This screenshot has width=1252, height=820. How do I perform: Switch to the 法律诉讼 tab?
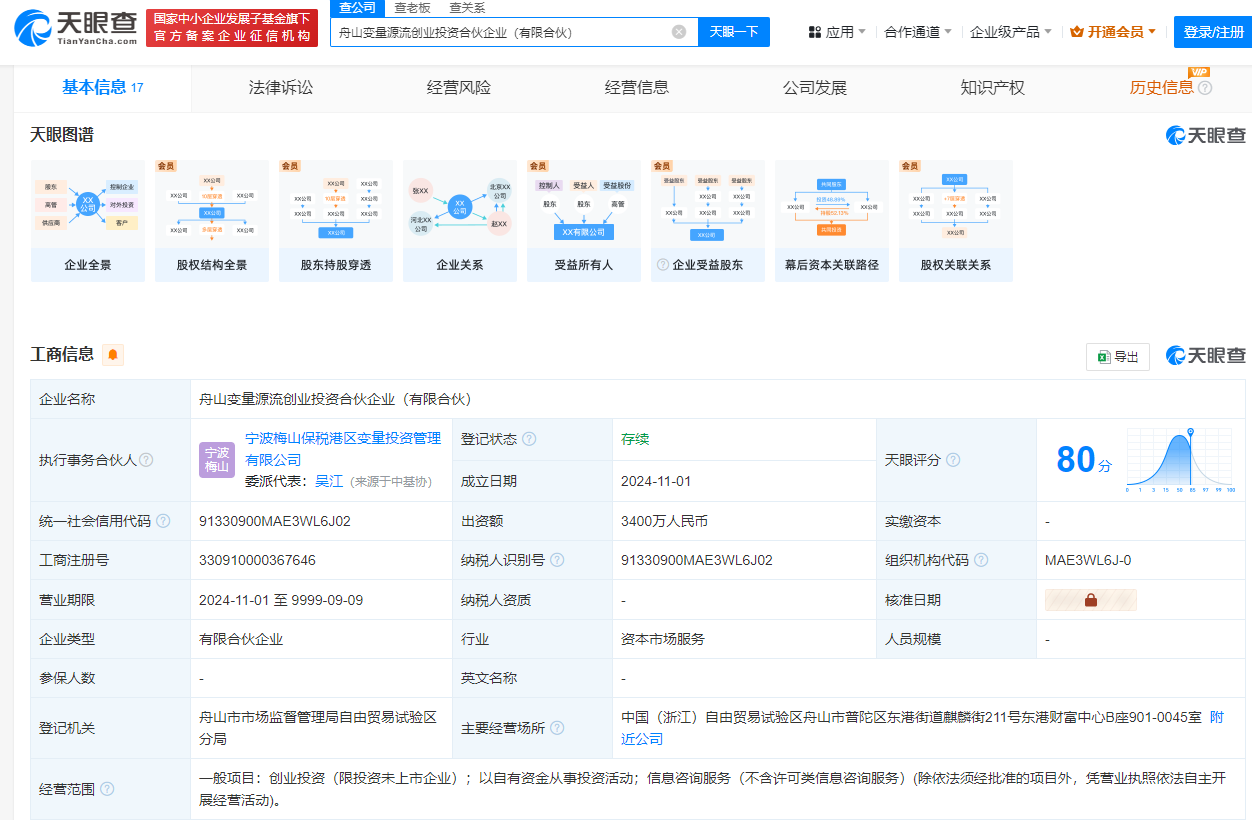click(x=281, y=88)
